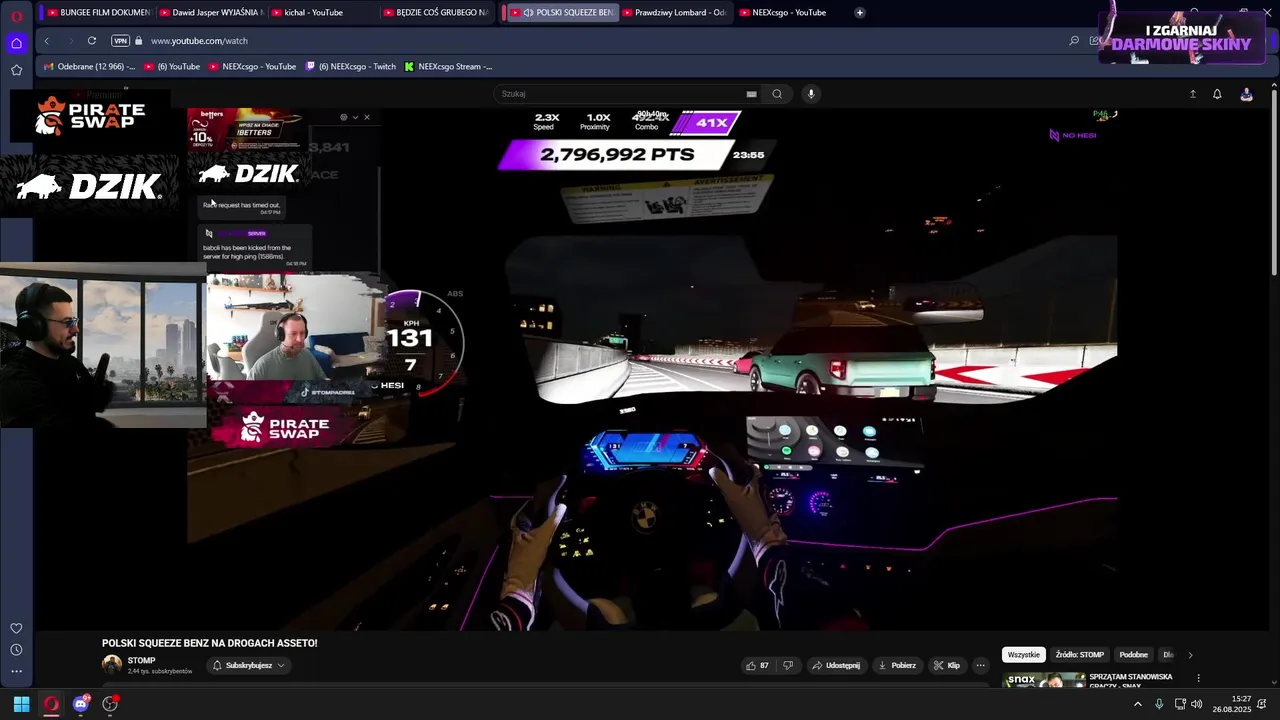Open a new browser tab
Screen dimensions: 1280x720
pyautogui.click(x=859, y=13)
